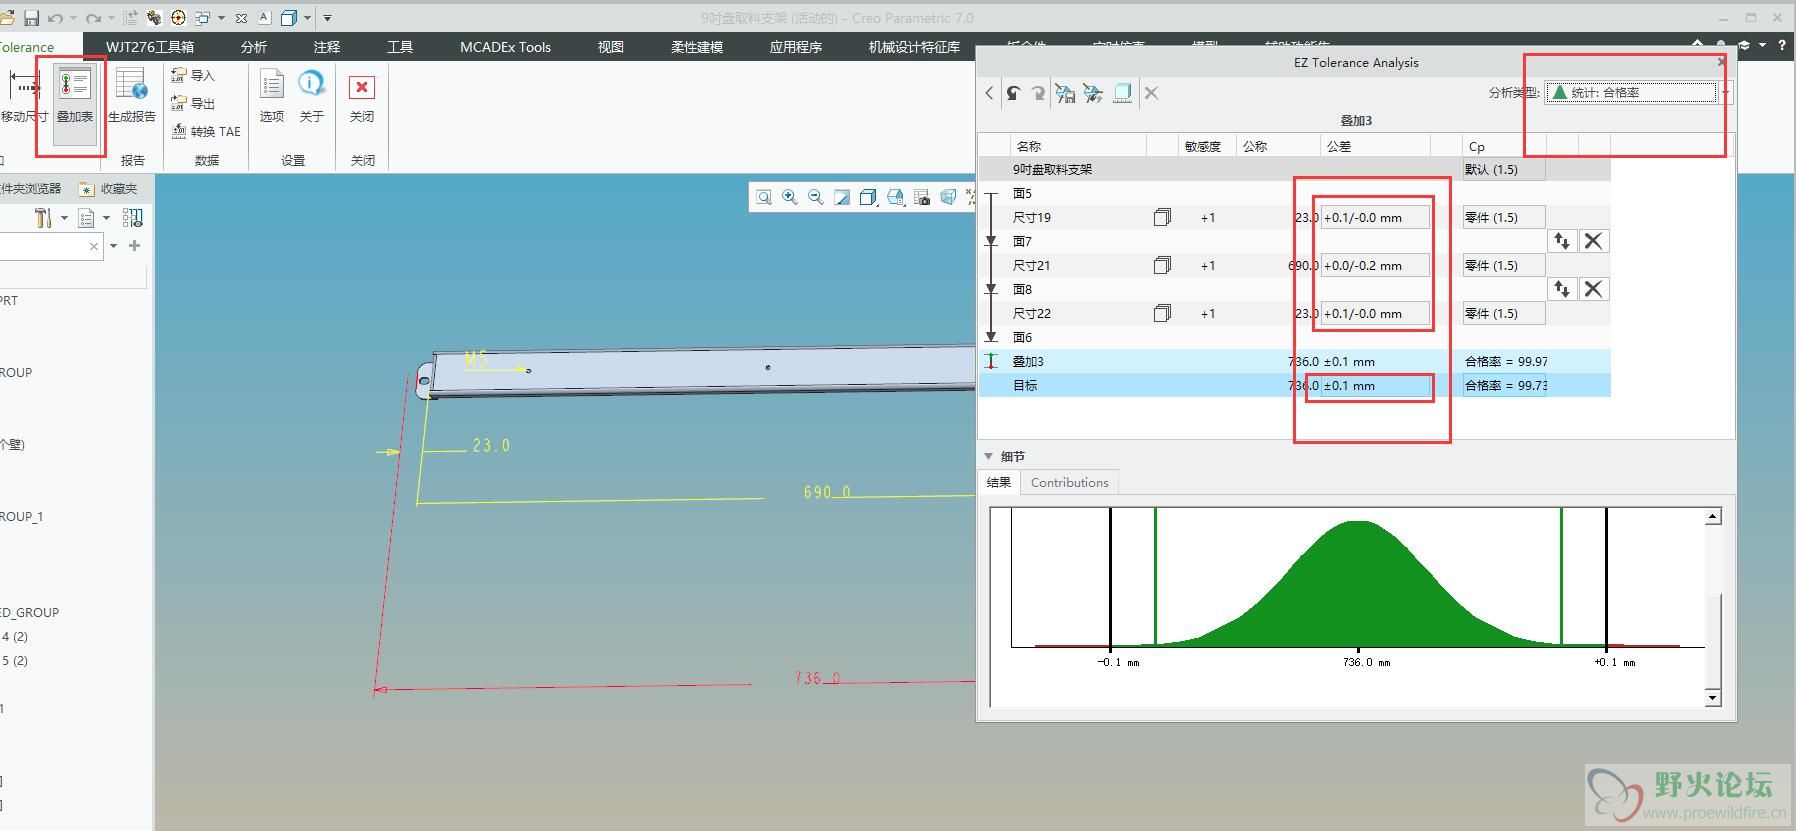This screenshot has height=831, width=1796.
Task: Clear the model tree search with X
Action: pos(94,246)
